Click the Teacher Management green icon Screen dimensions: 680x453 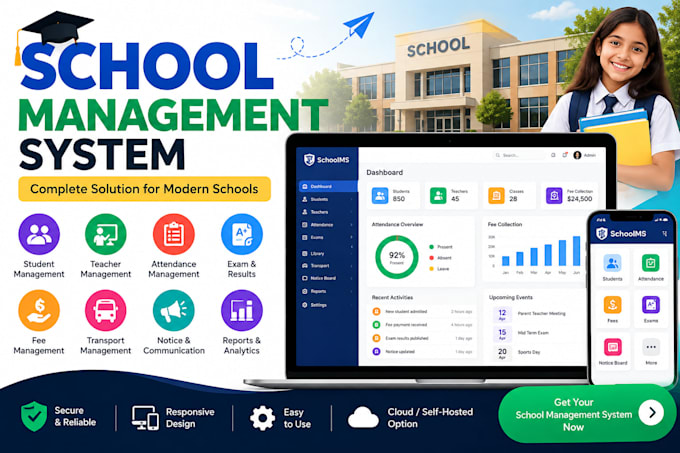tap(105, 234)
